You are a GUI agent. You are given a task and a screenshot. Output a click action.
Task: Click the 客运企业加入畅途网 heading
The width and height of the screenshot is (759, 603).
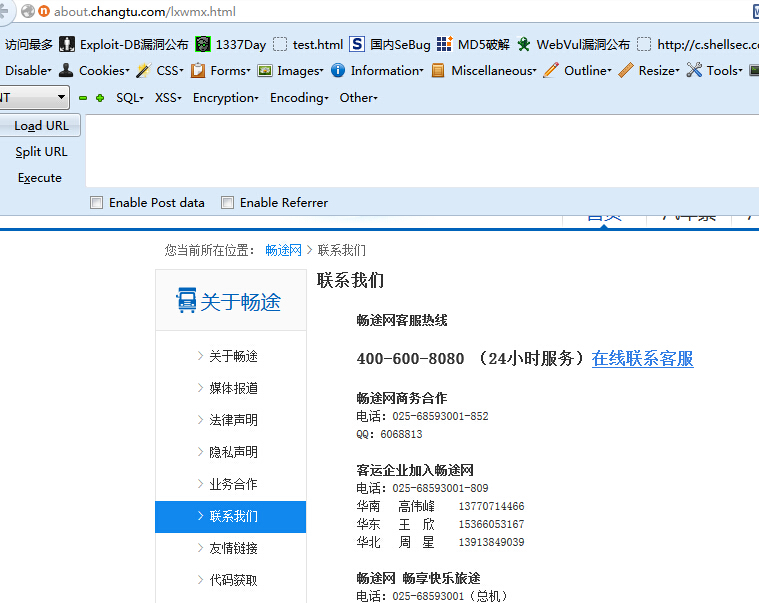(415, 470)
